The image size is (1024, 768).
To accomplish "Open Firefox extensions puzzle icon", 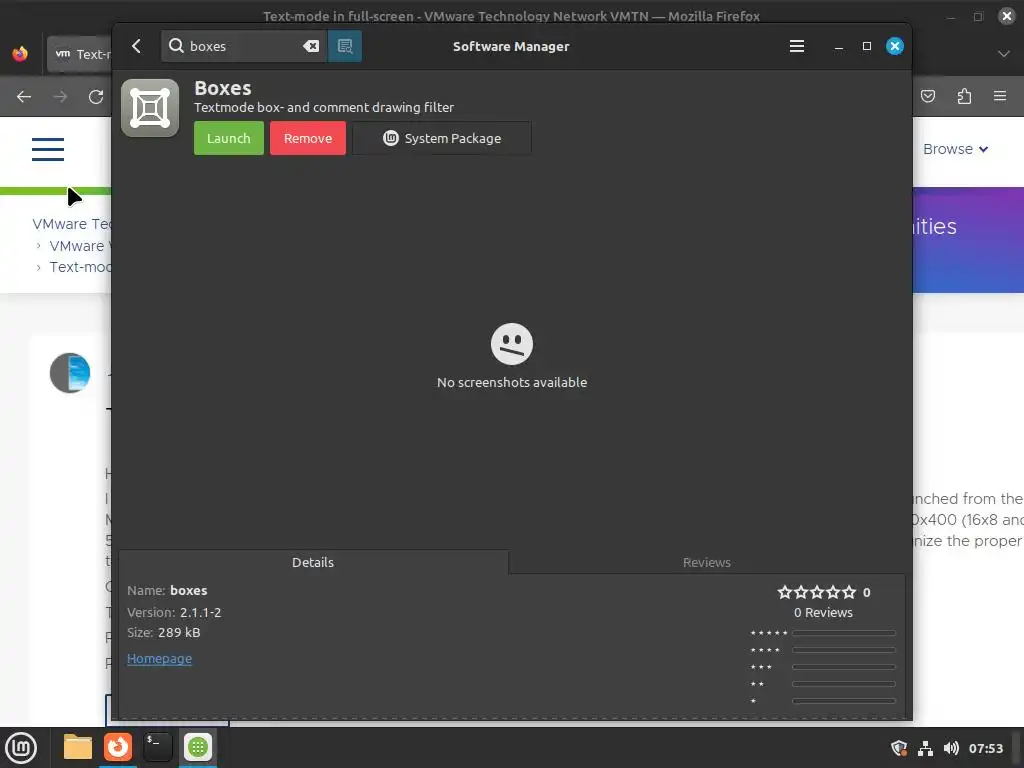I will [x=964, y=97].
